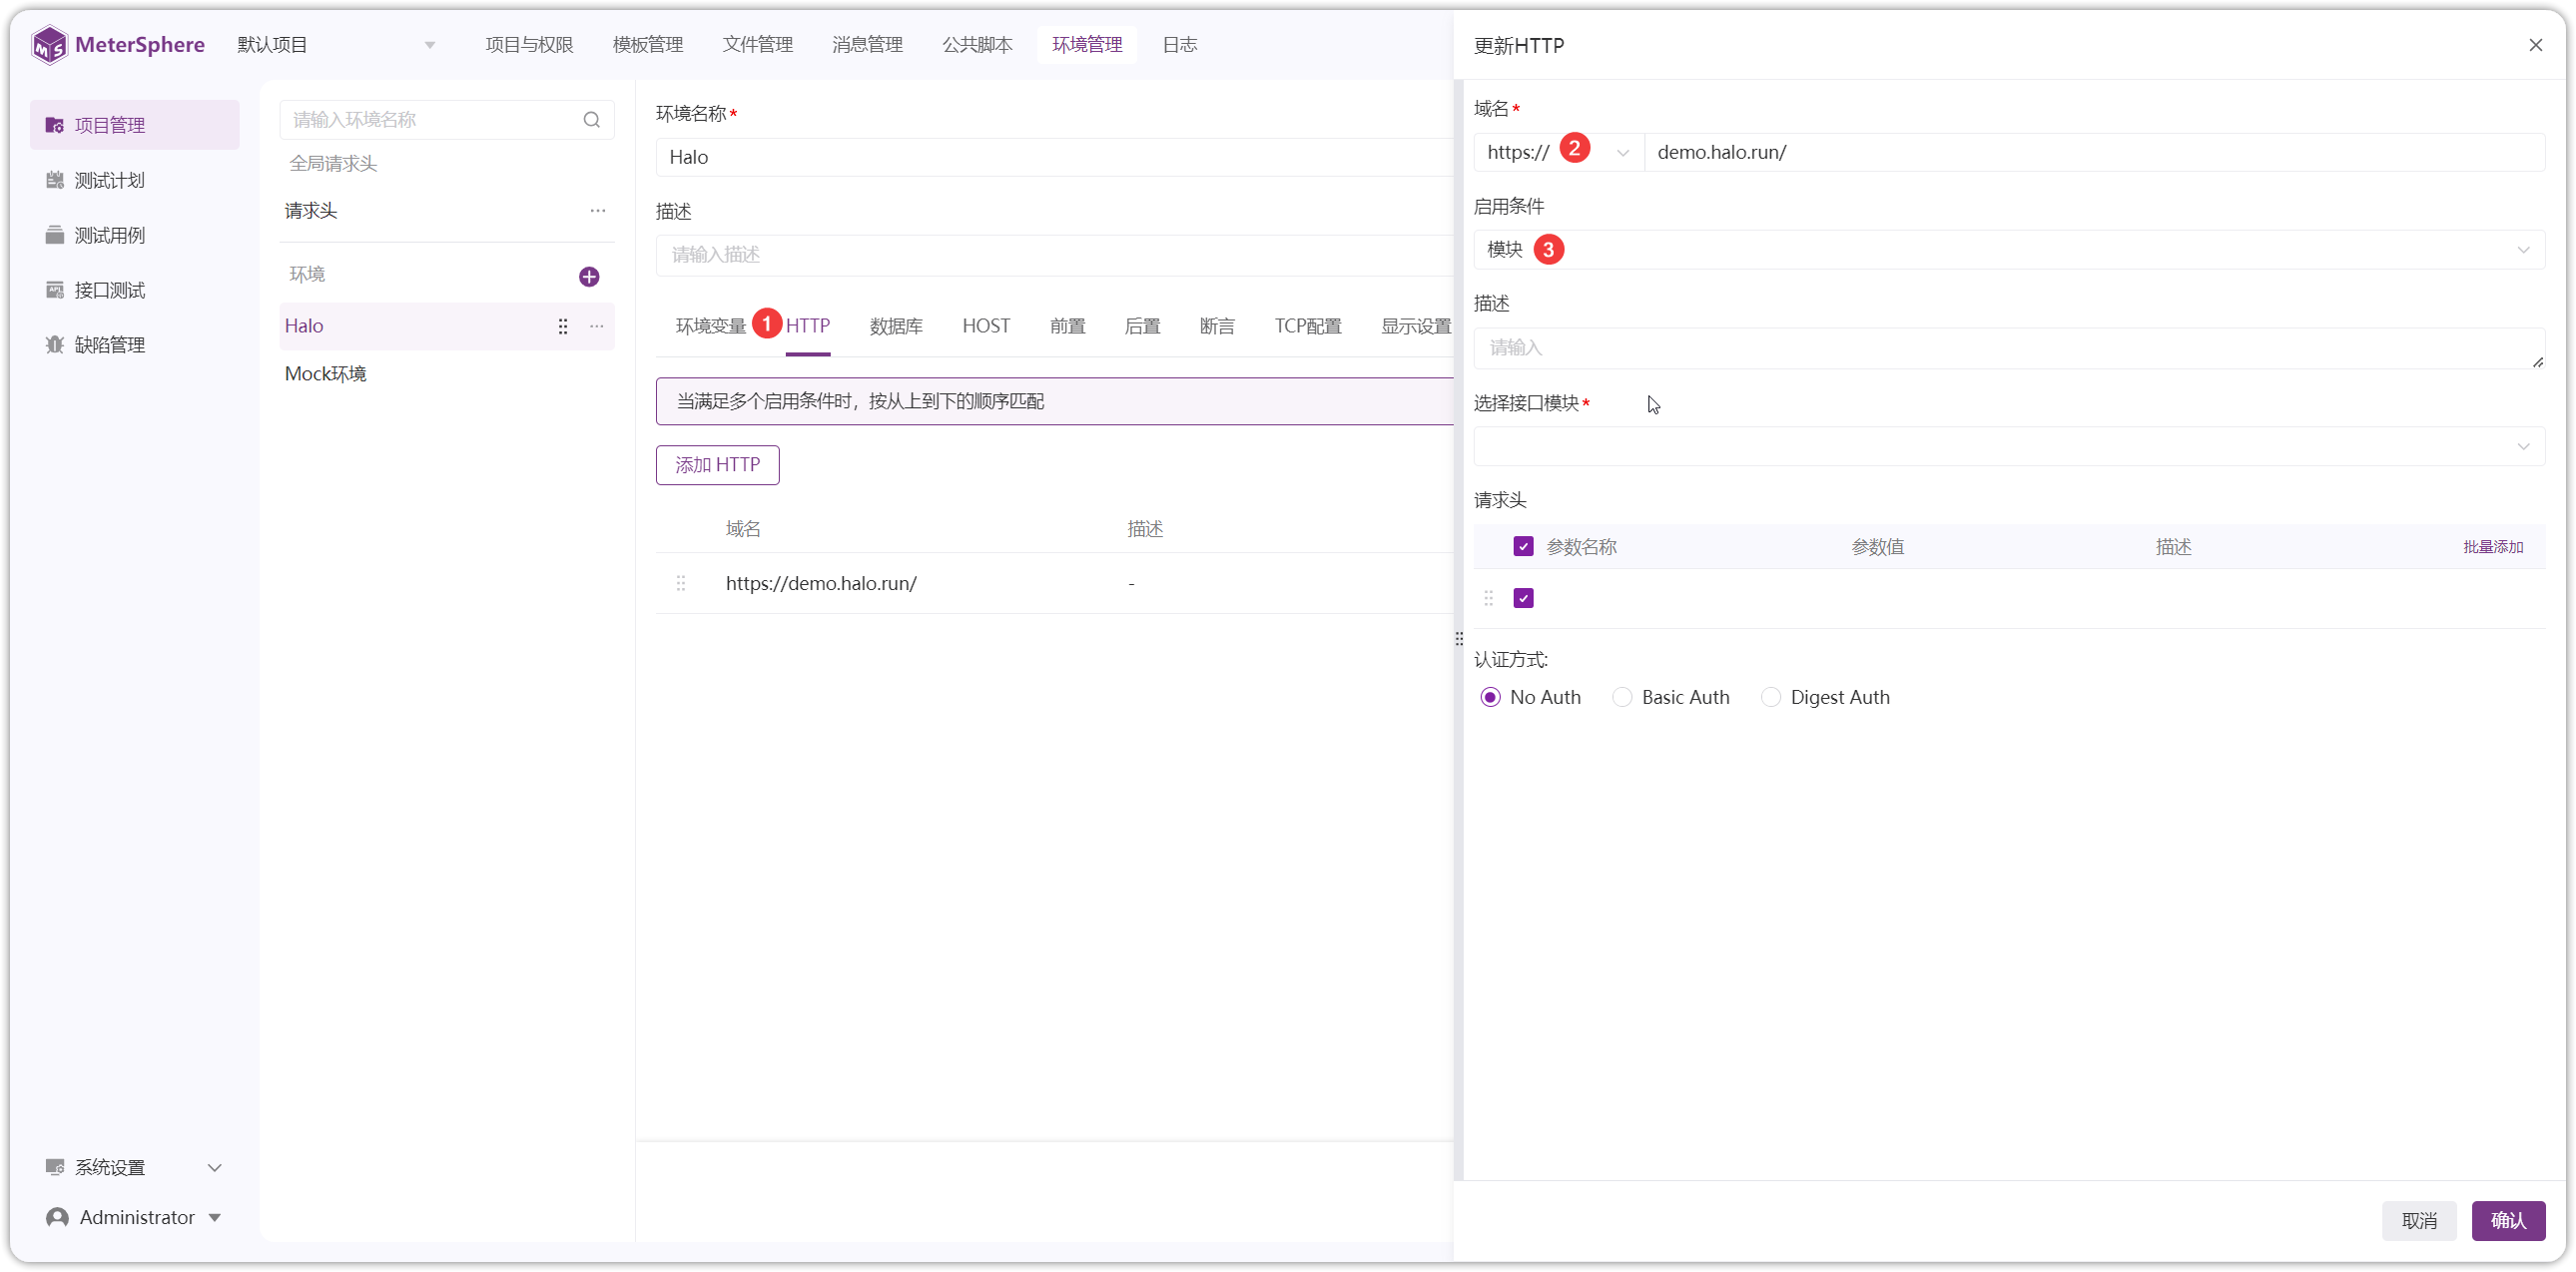Switch to the TCP配置 tab
The height and width of the screenshot is (1272, 2576).
[x=1307, y=326]
